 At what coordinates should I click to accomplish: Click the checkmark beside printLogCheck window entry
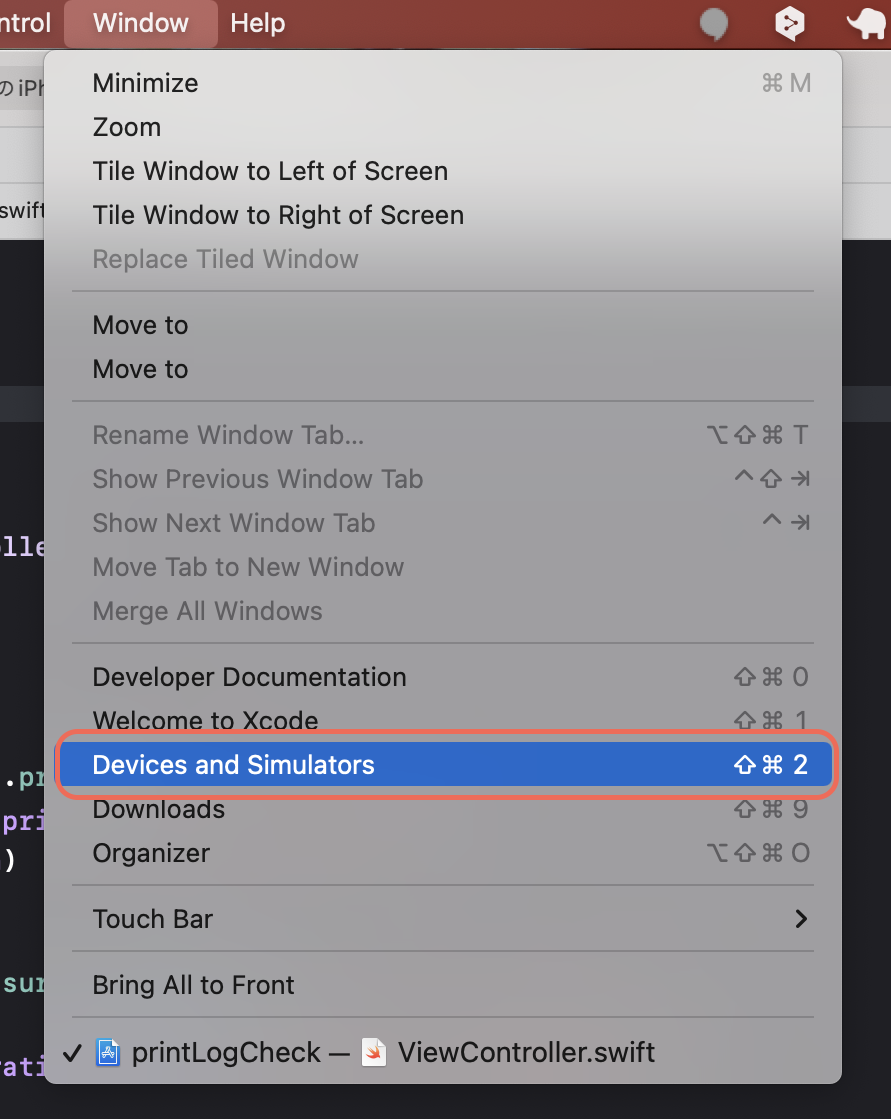[x=70, y=1052]
